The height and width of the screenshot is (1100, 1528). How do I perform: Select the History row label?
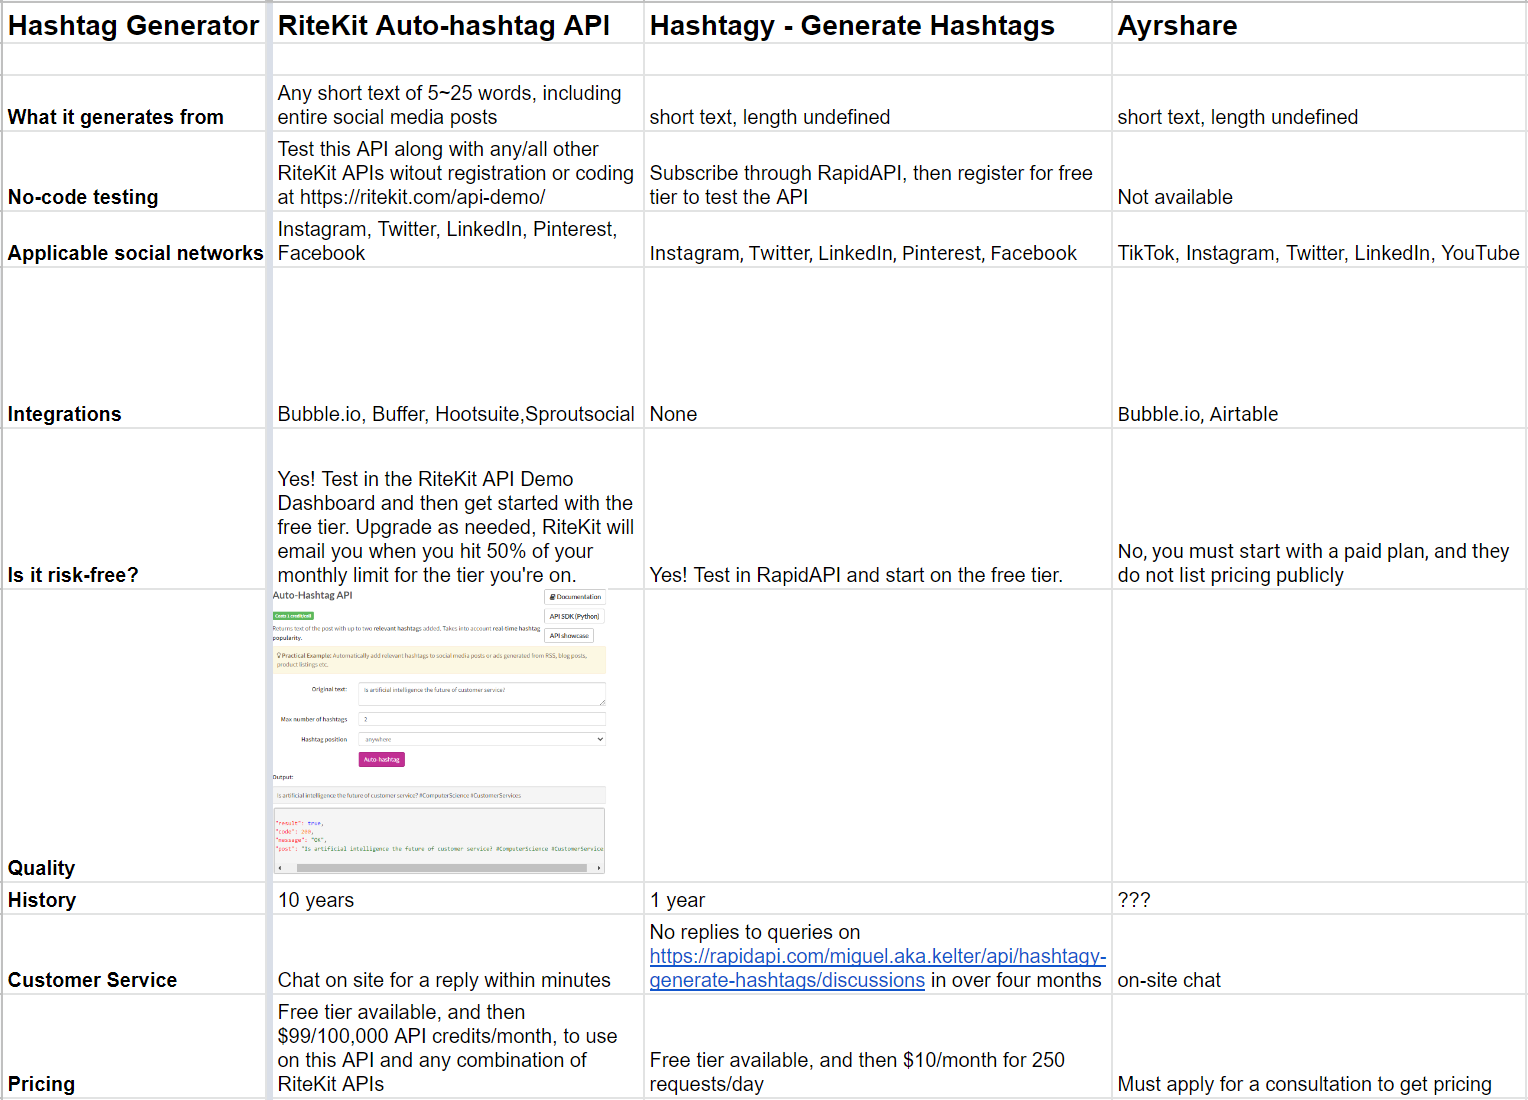click(133, 899)
